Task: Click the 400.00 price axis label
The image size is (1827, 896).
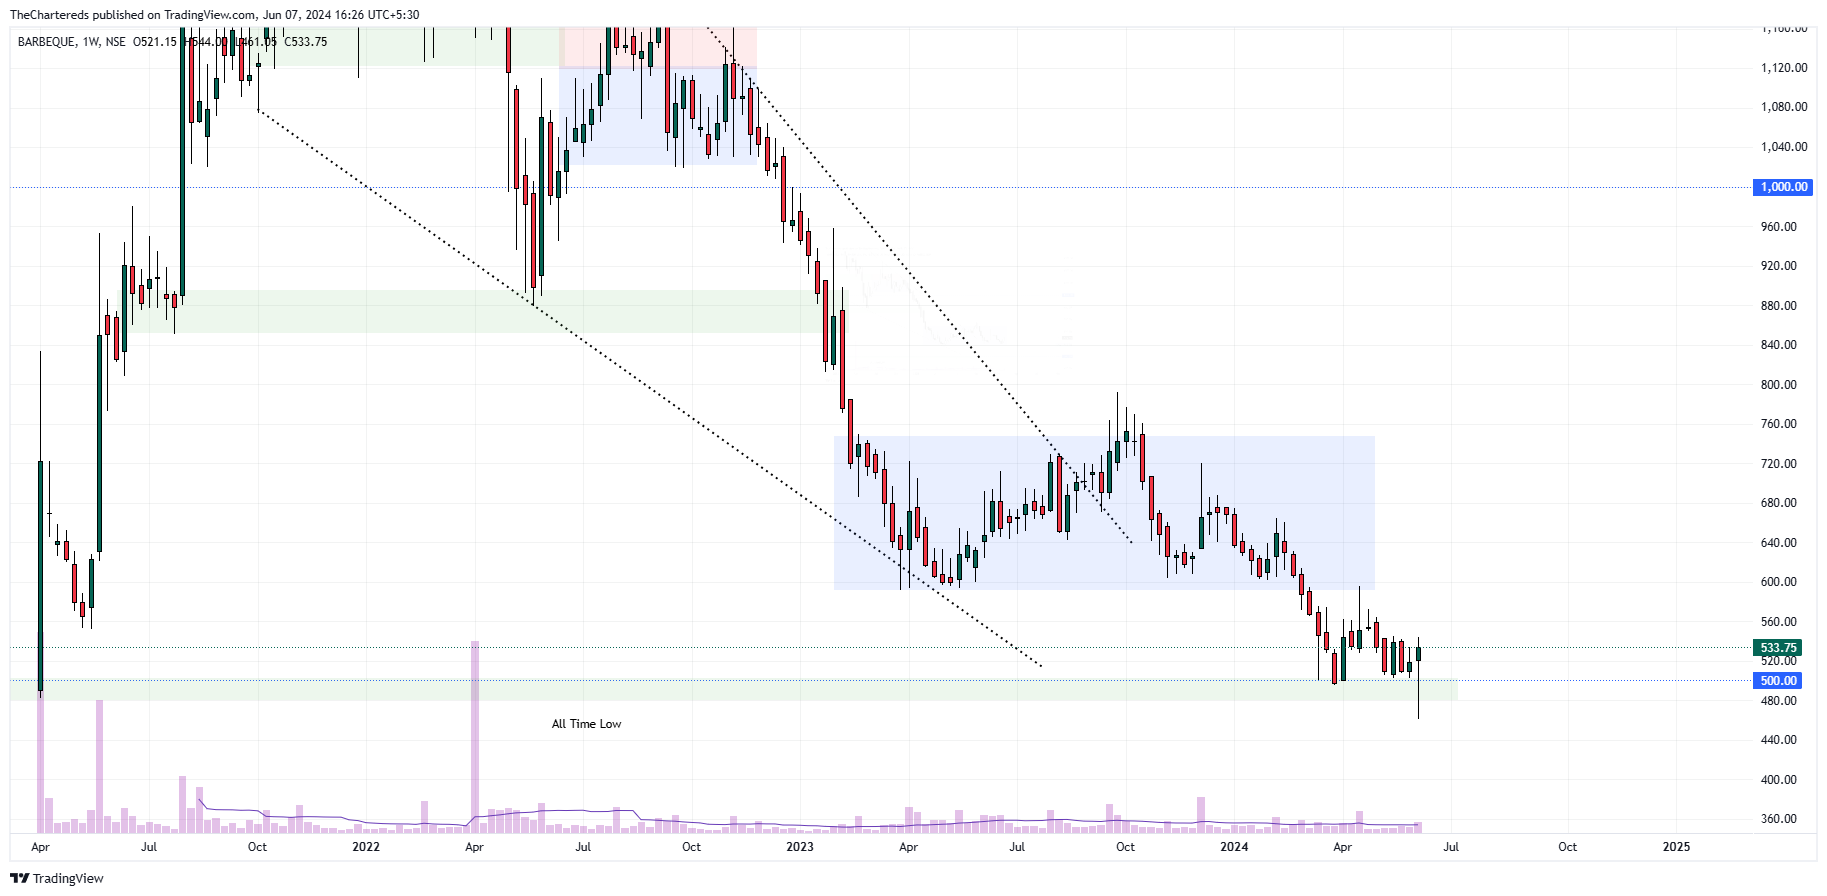Action: (1778, 780)
